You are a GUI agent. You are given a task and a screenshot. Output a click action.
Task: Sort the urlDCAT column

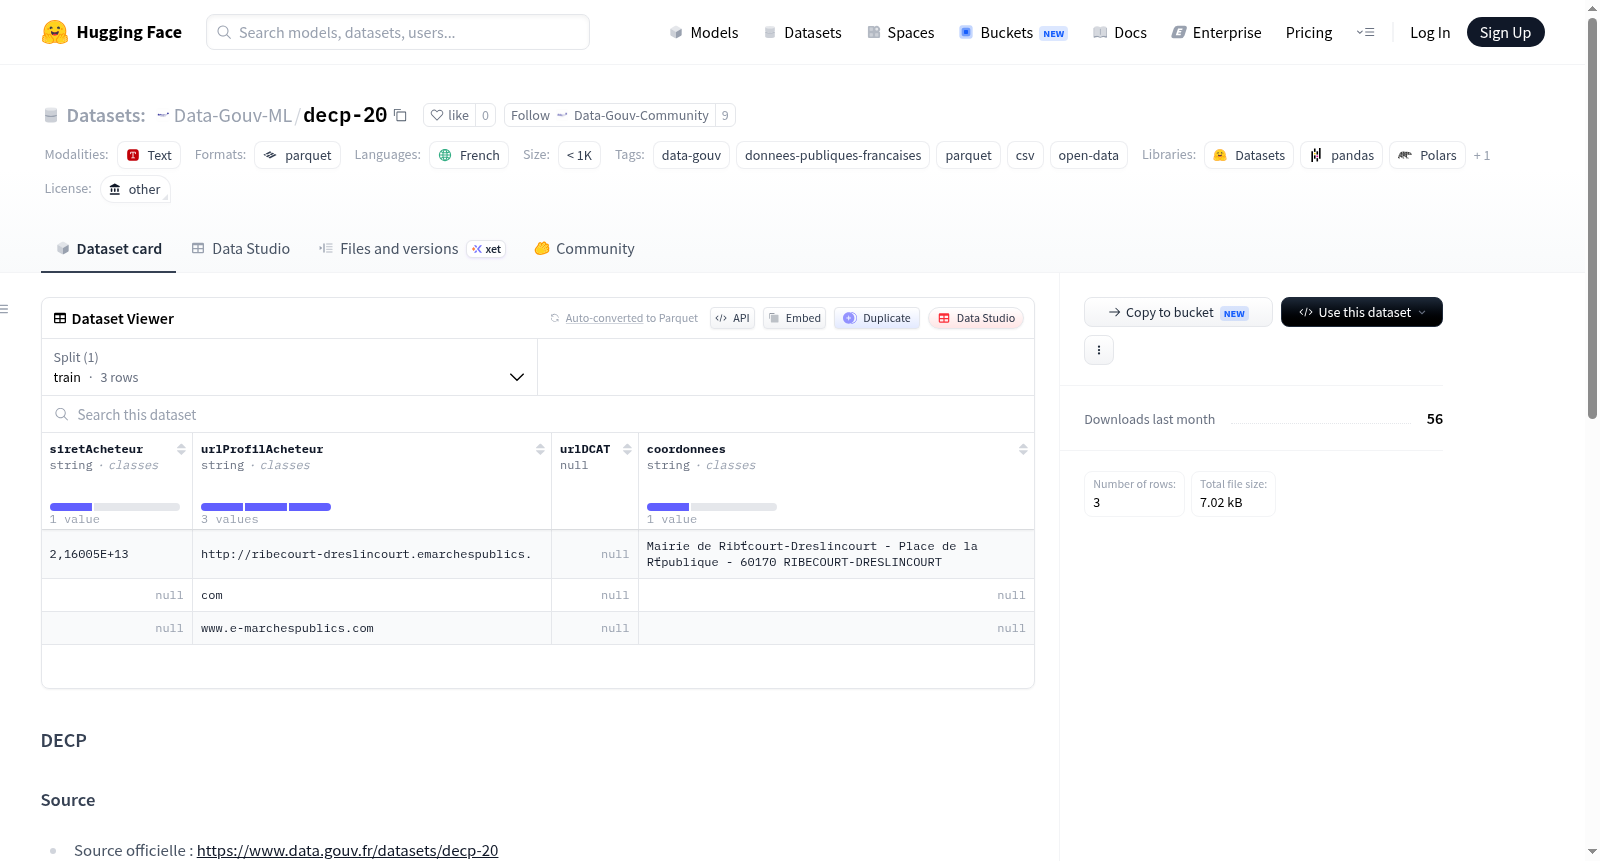(x=627, y=449)
